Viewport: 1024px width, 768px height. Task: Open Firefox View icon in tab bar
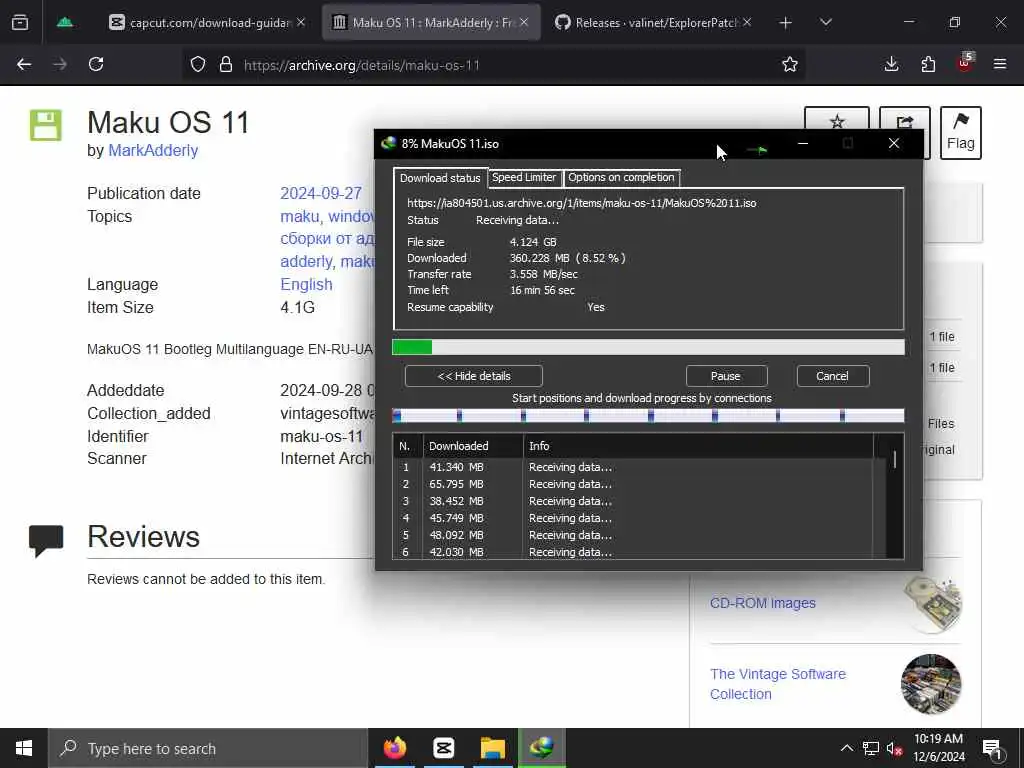pyautogui.click(x=20, y=22)
